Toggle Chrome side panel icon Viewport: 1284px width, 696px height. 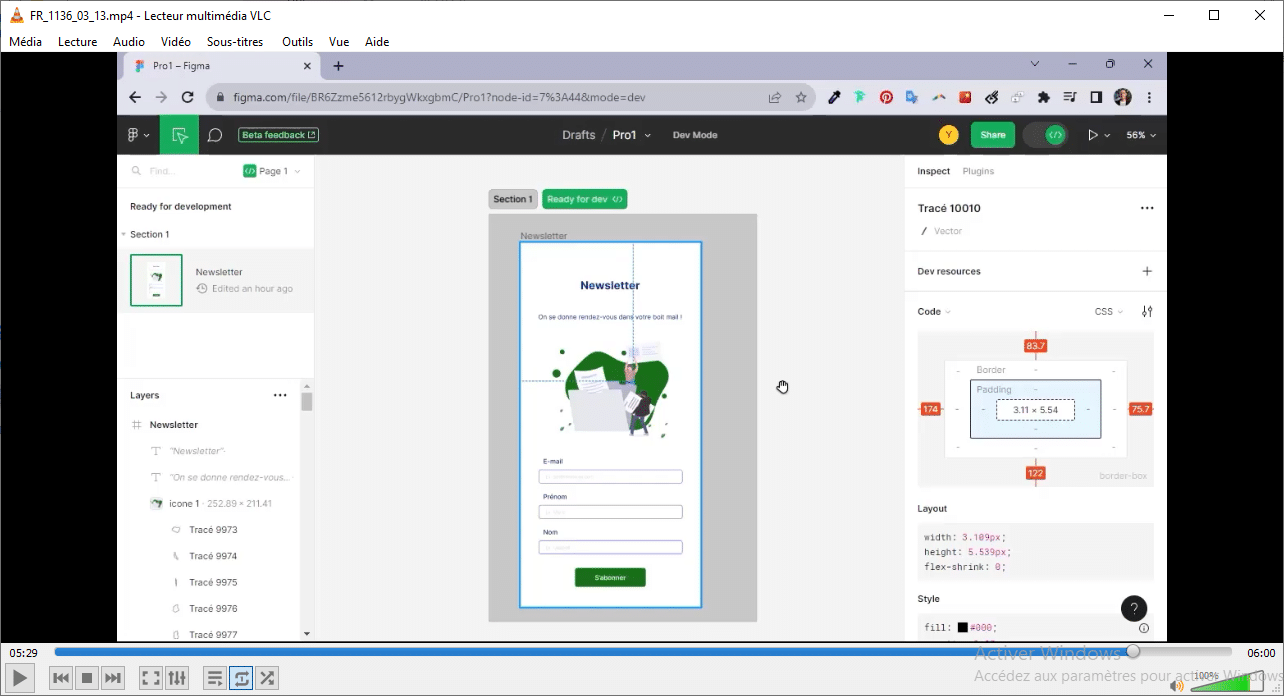tap(1096, 97)
